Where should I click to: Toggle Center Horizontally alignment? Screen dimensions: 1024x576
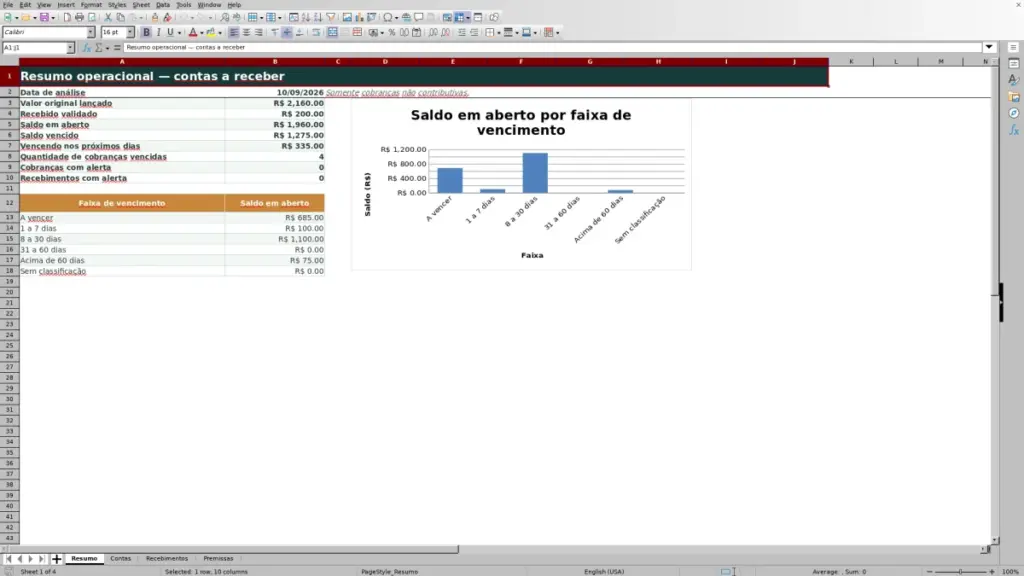(246, 32)
